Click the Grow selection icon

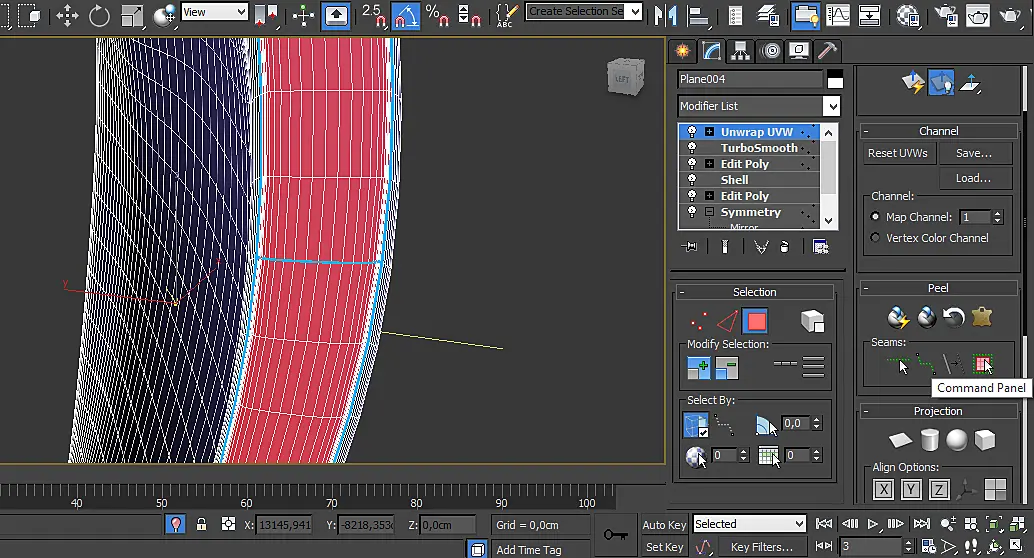698,368
